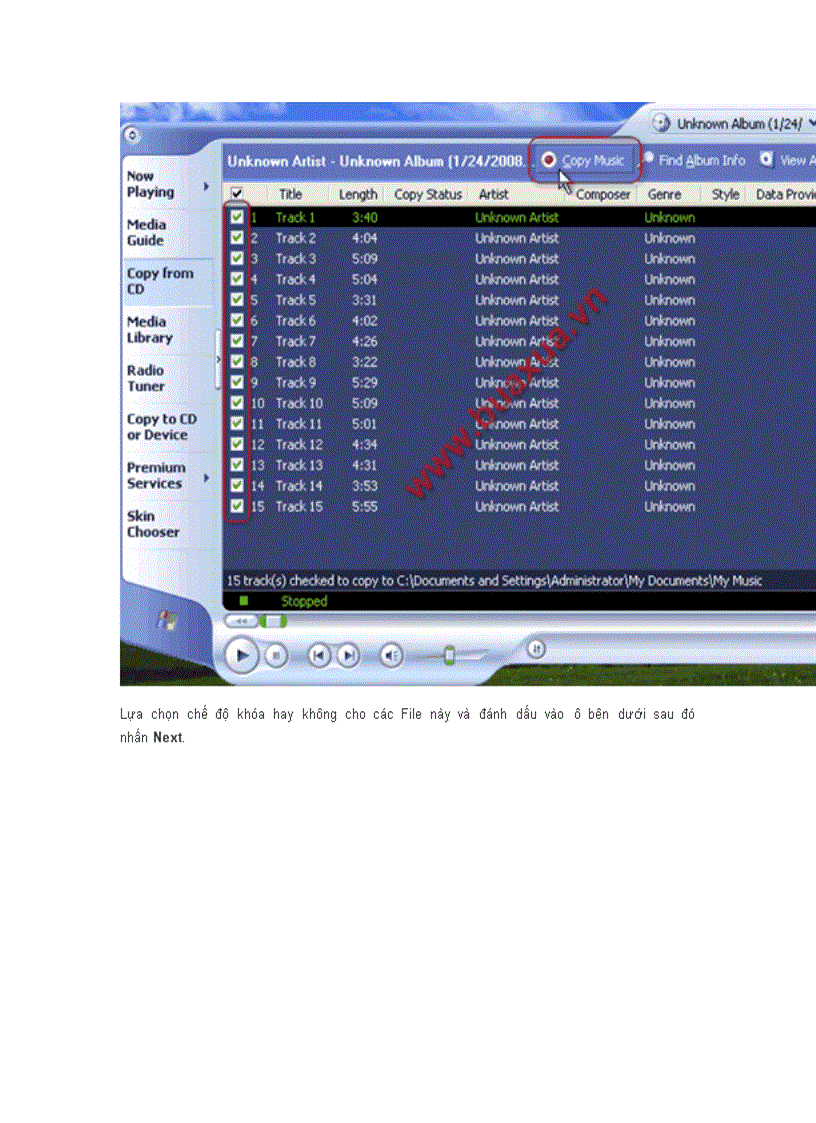816x1123 pixels.
Task: Expand the Now Playing side arrow
Action: [x=207, y=185]
